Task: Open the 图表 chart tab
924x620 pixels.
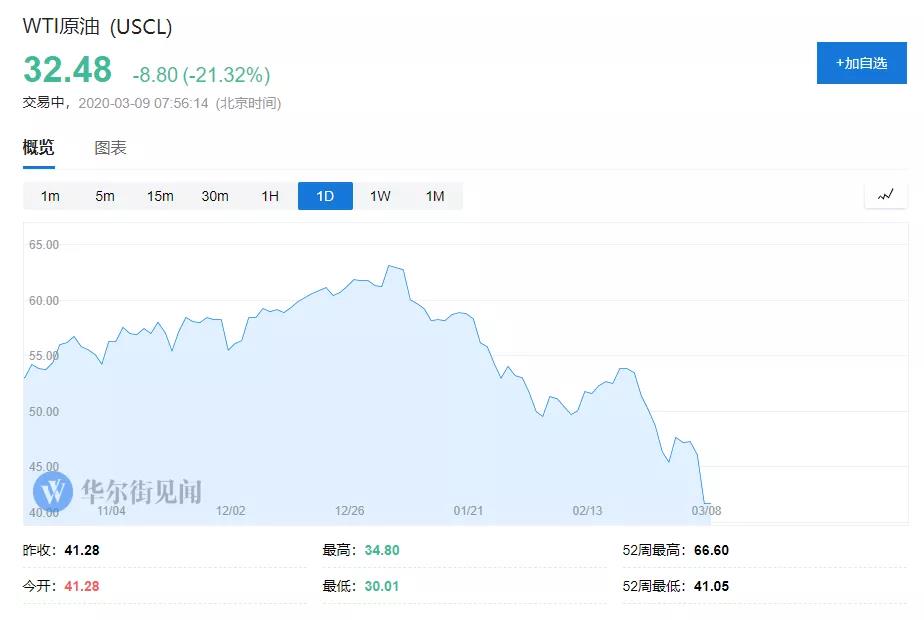Action: coord(110,148)
